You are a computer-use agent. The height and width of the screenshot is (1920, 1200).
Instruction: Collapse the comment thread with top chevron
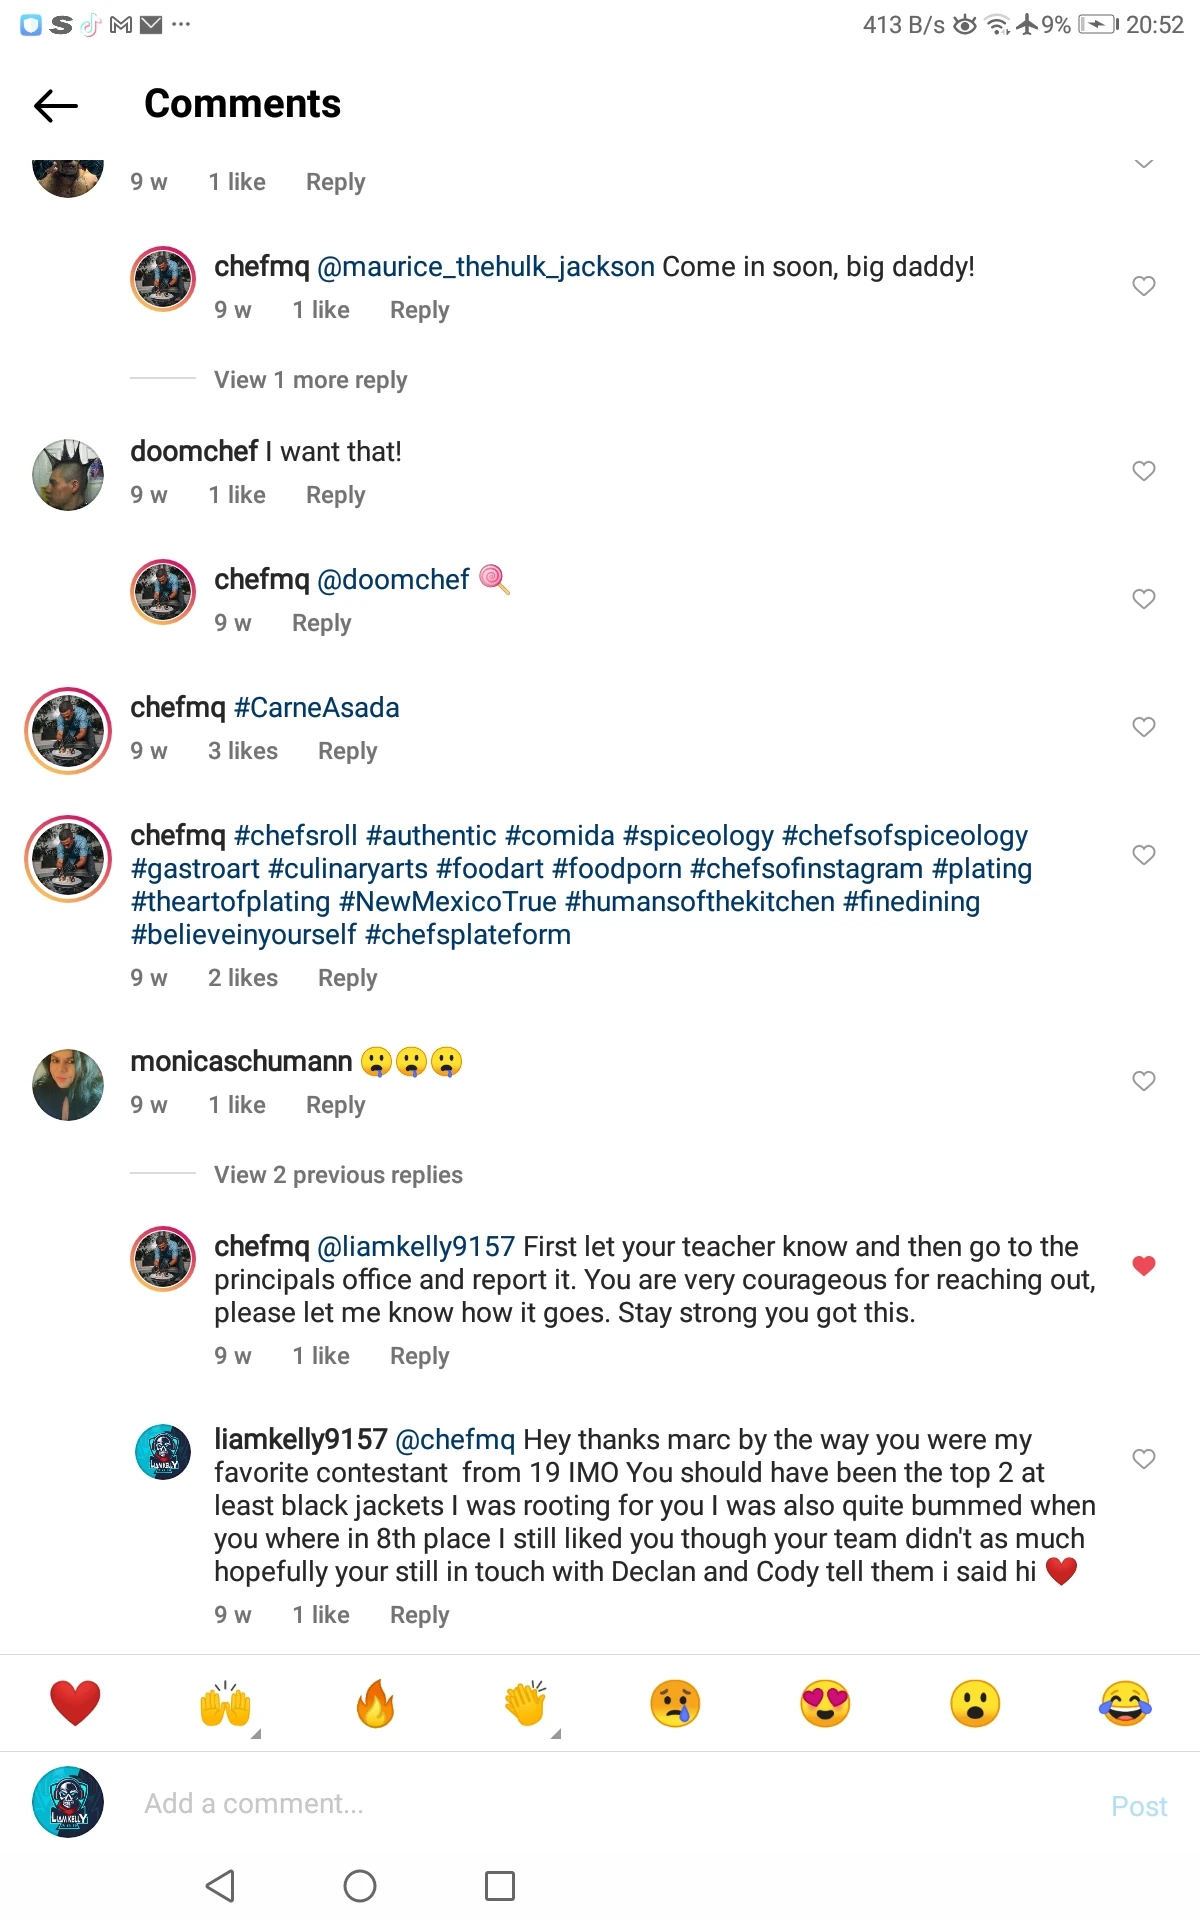tap(1143, 163)
